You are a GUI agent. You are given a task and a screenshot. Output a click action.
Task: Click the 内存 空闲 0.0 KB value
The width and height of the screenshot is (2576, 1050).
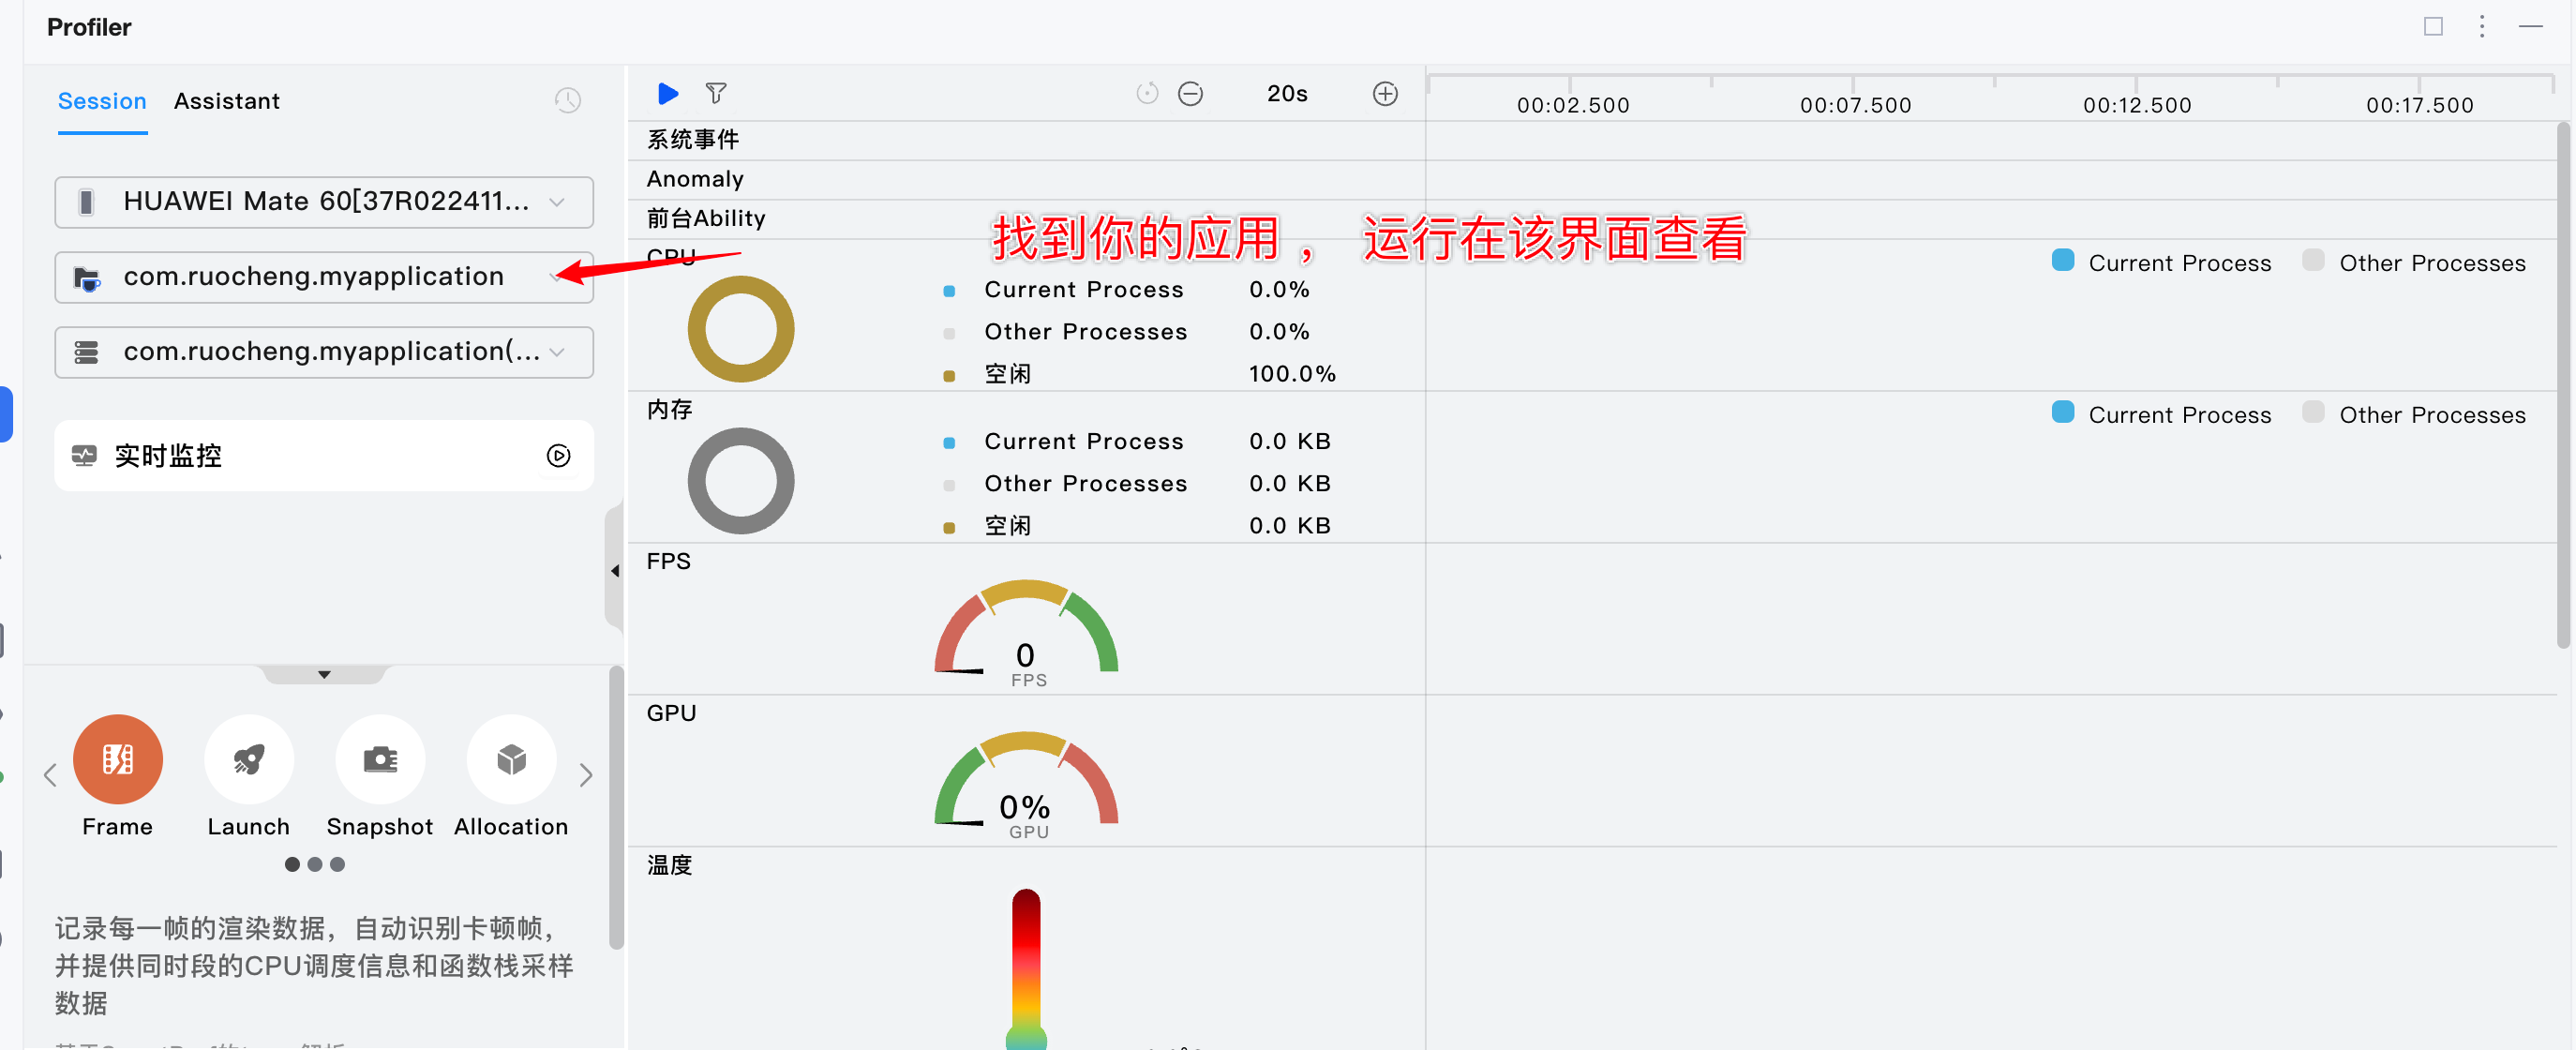point(1289,526)
